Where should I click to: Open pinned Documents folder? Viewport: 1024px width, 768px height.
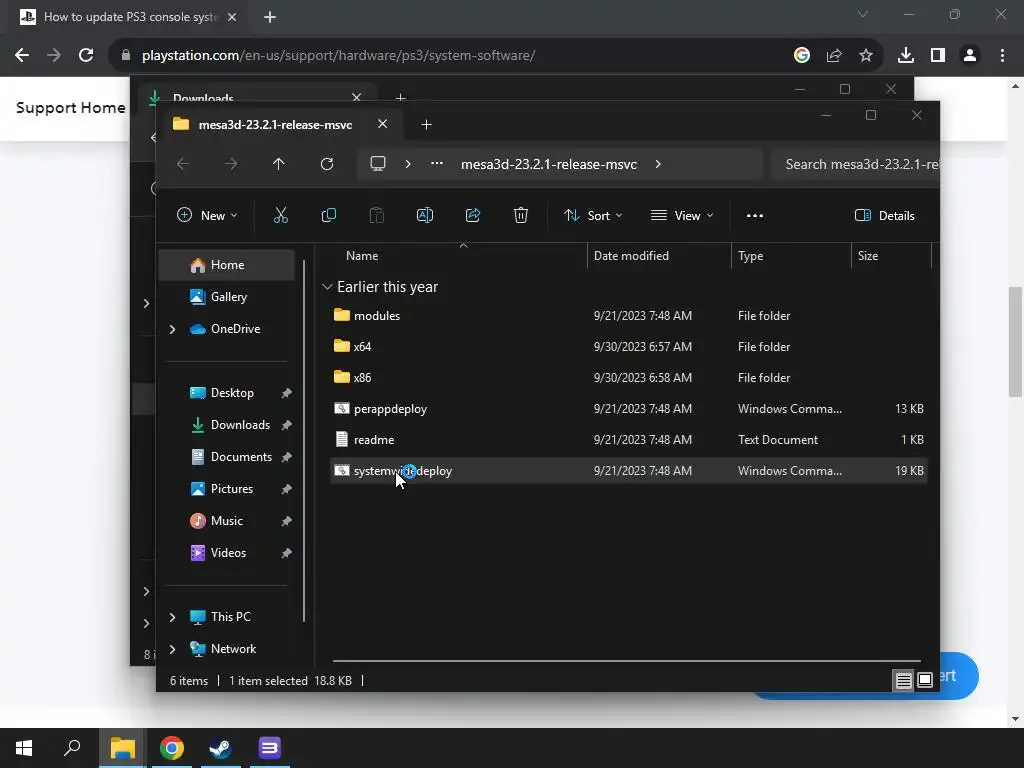pos(241,457)
